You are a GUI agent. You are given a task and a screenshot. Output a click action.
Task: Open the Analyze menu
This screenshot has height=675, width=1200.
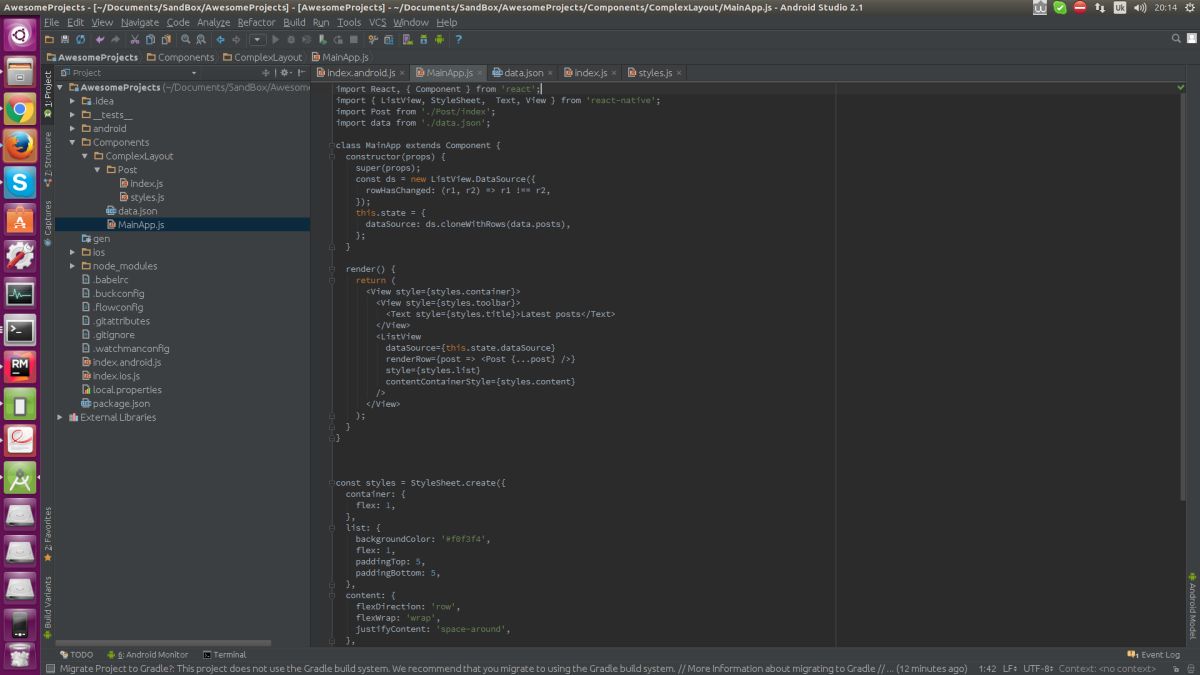[213, 22]
